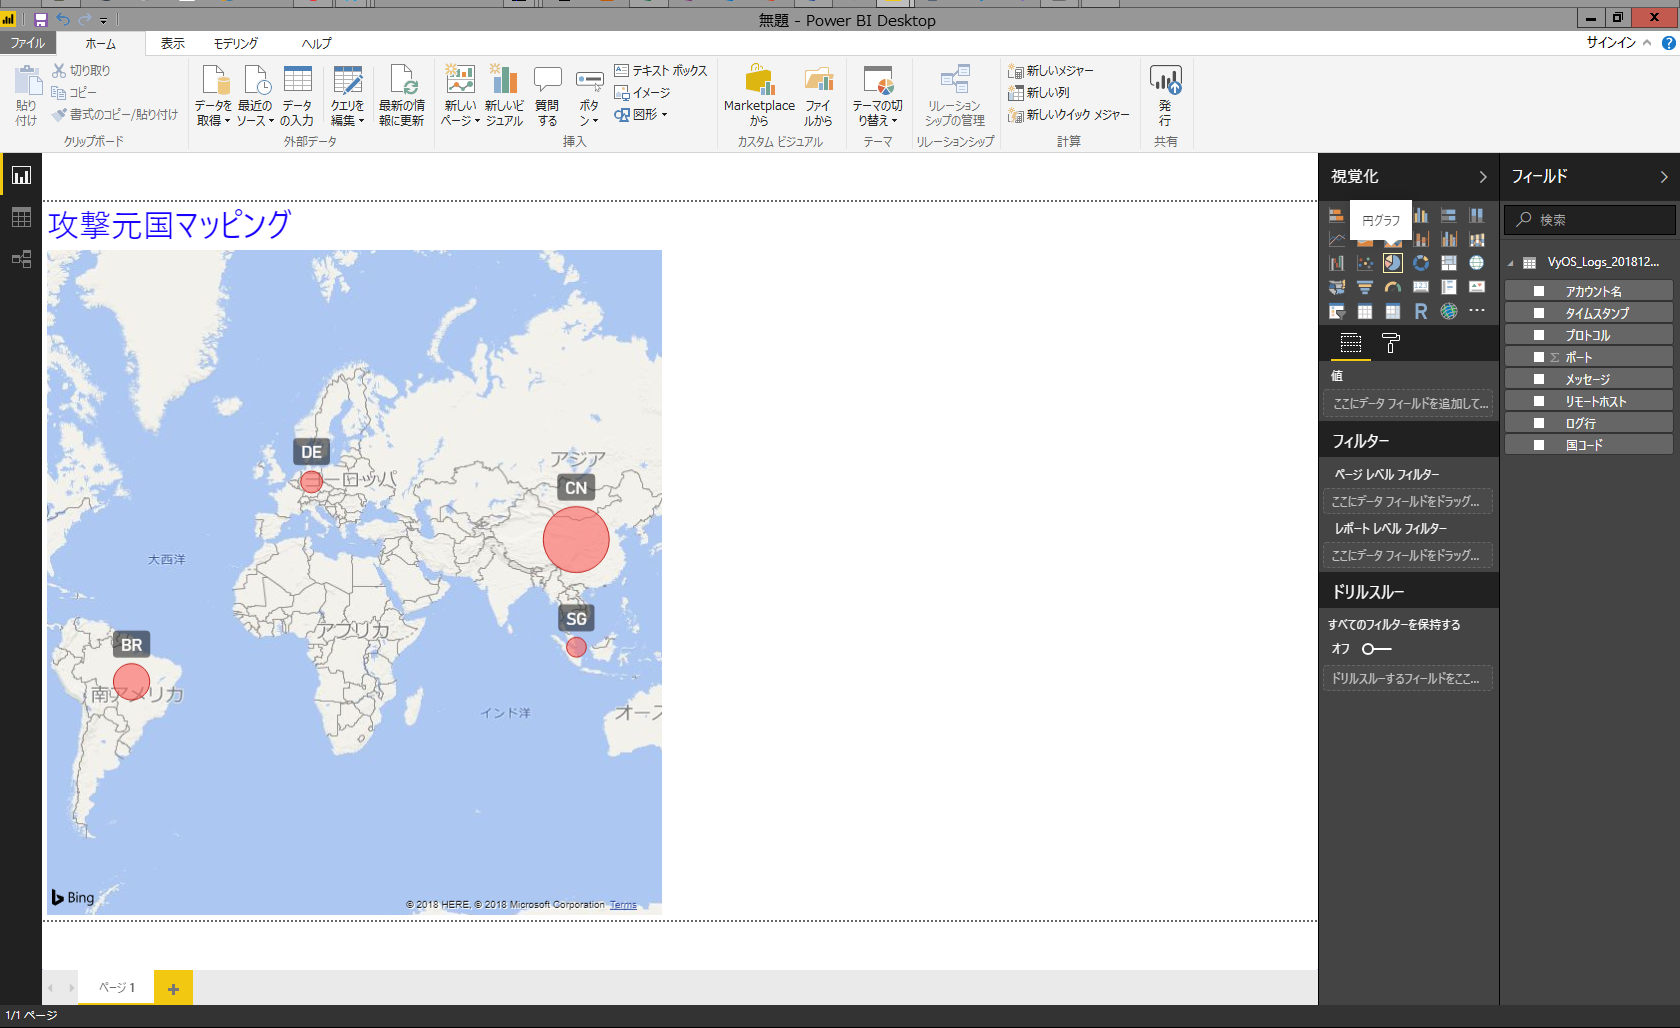Click the 攻撃元国マッピング title text
This screenshot has width=1680, height=1028.
click(x=169, y=225)
